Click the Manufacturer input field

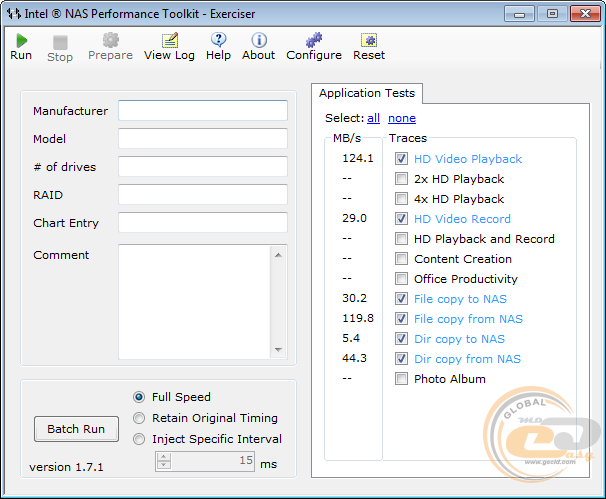tap(203, 111)
